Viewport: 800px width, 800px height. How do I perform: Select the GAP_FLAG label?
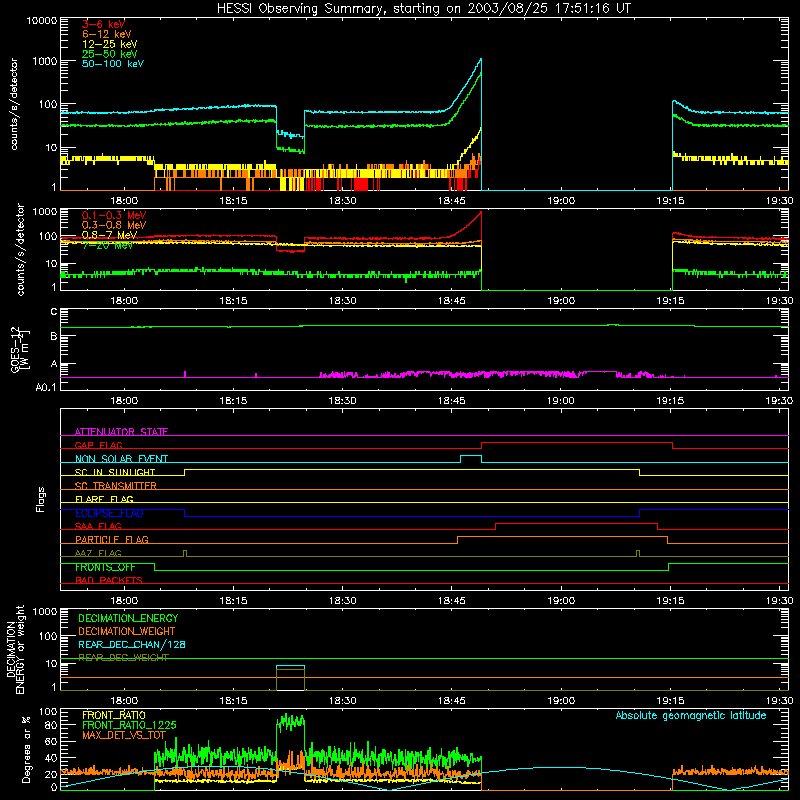pyautogui.click(x=98, y=445)
